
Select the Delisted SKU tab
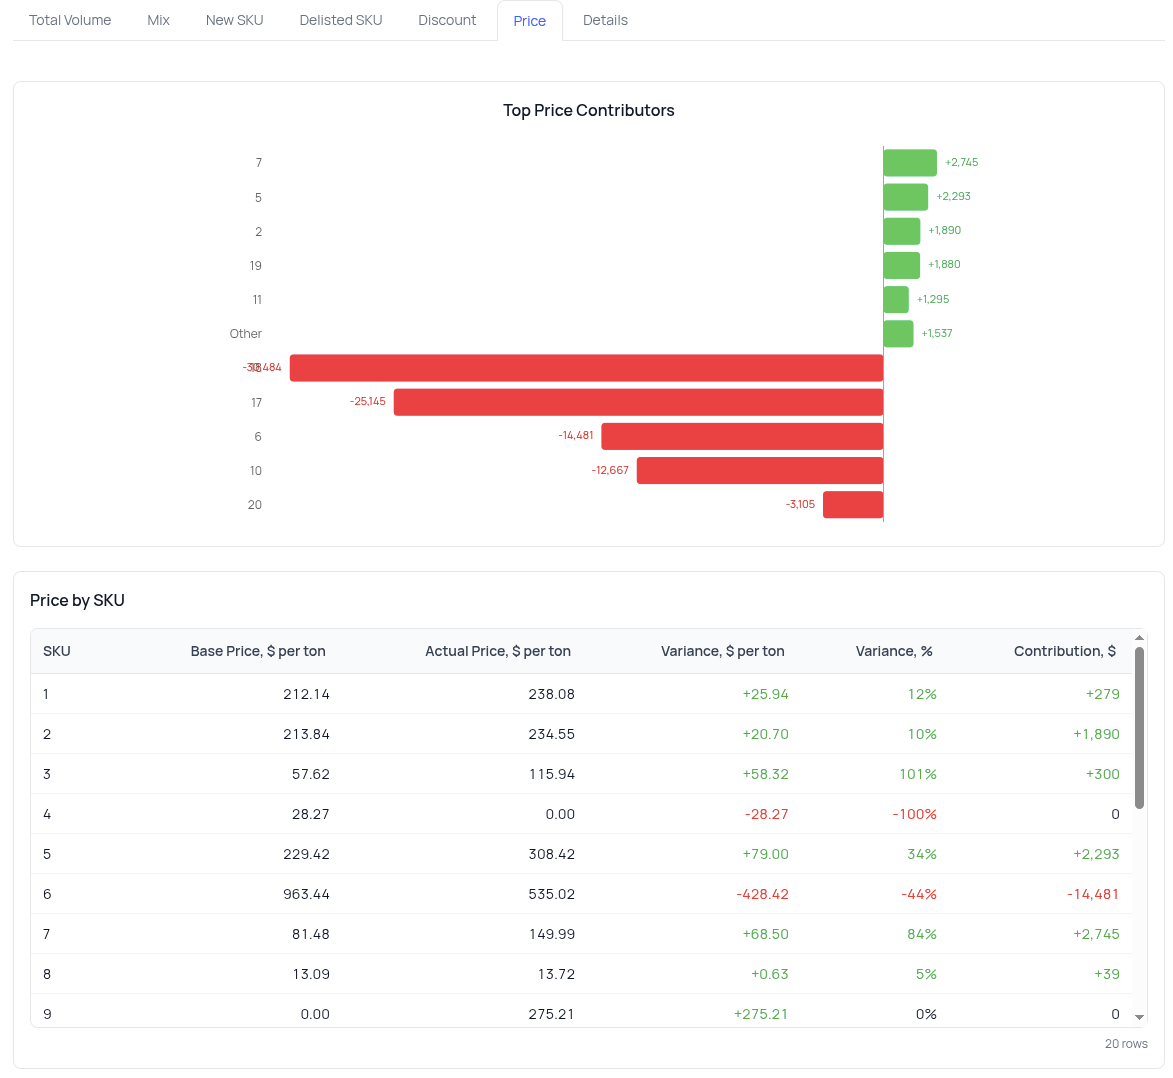[x=340, y=20]
